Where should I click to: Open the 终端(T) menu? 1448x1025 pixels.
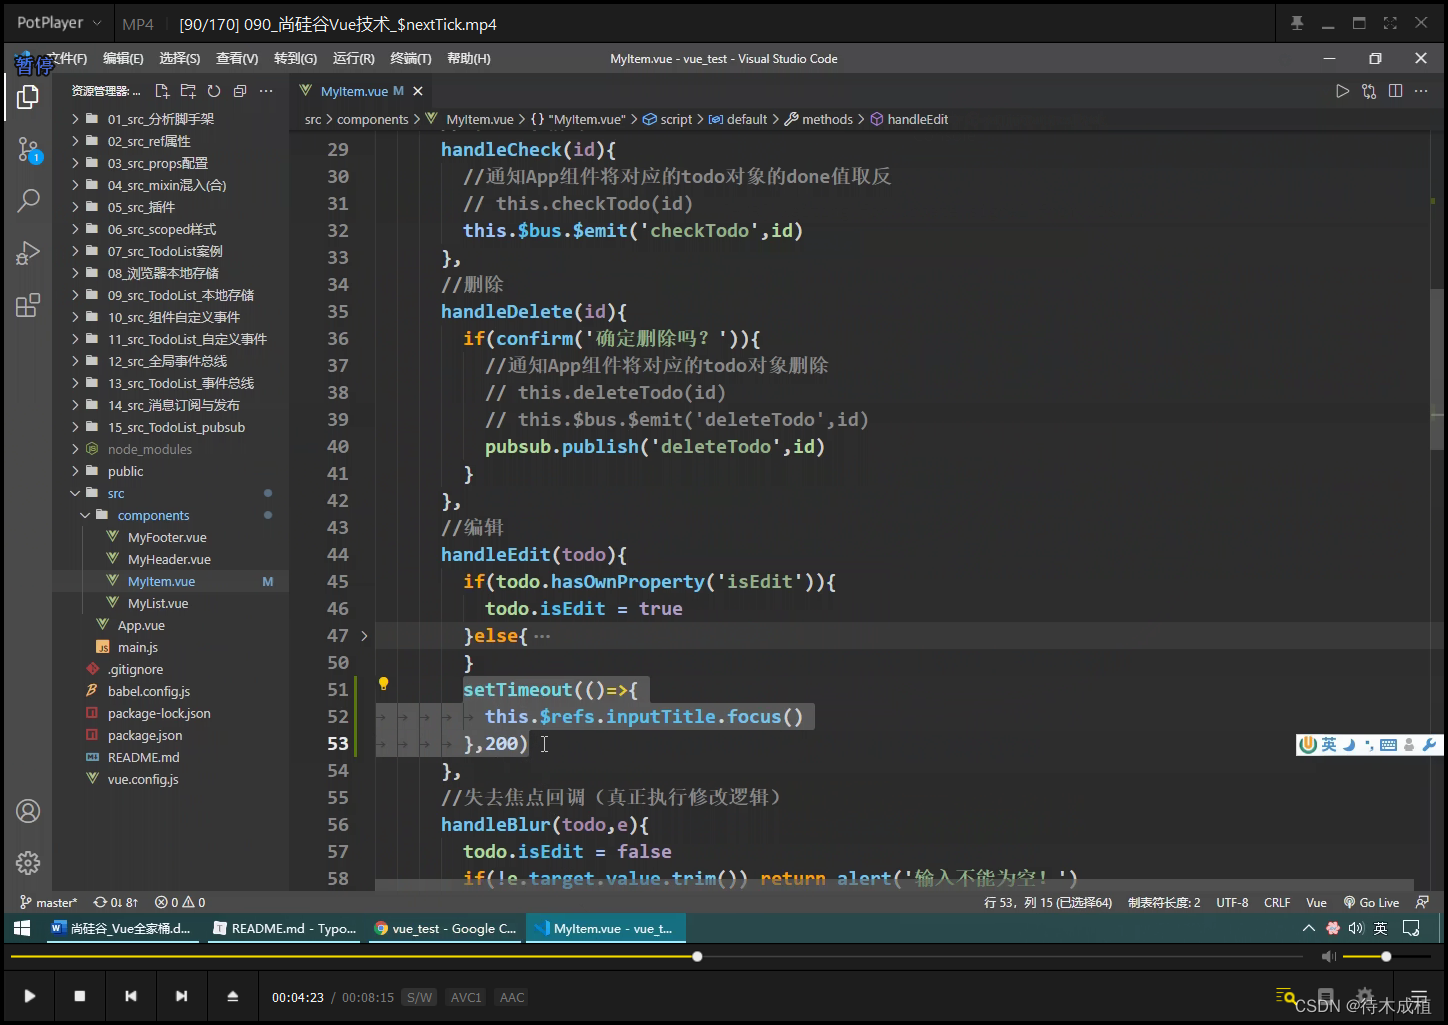411,59
